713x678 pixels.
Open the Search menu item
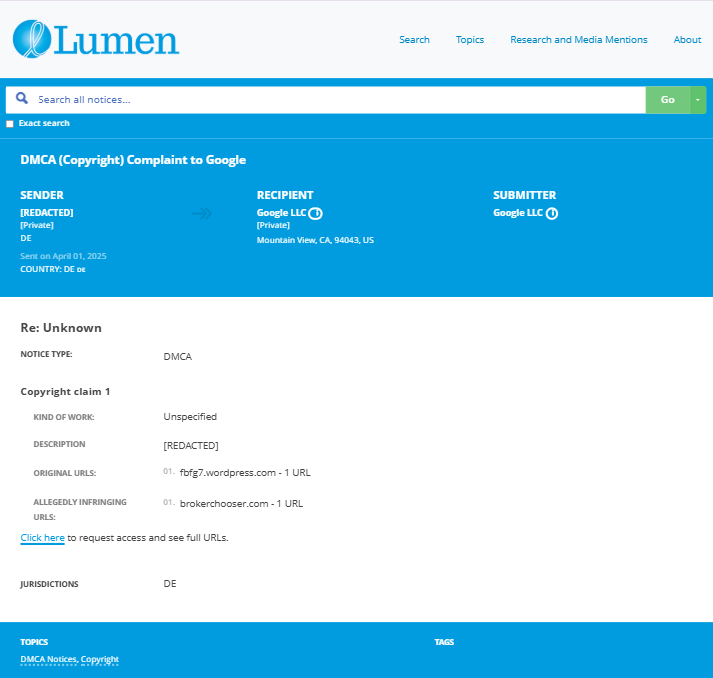[414, 40]
